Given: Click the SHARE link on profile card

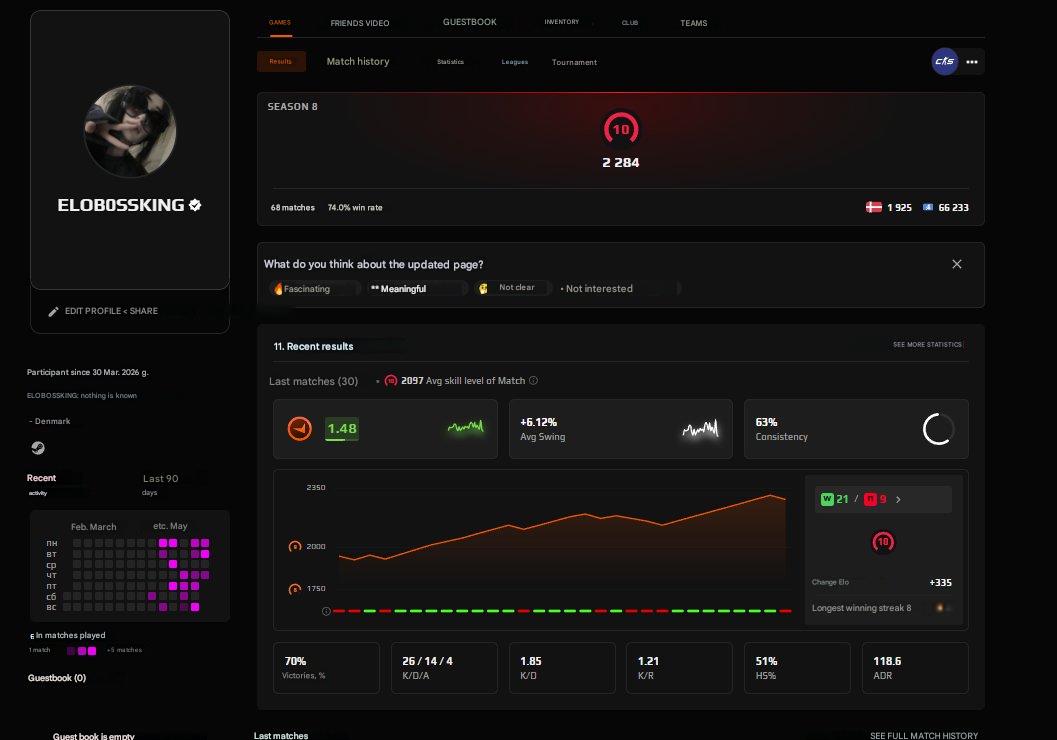Looking at the screenshot, I should [x=144, y=311].
